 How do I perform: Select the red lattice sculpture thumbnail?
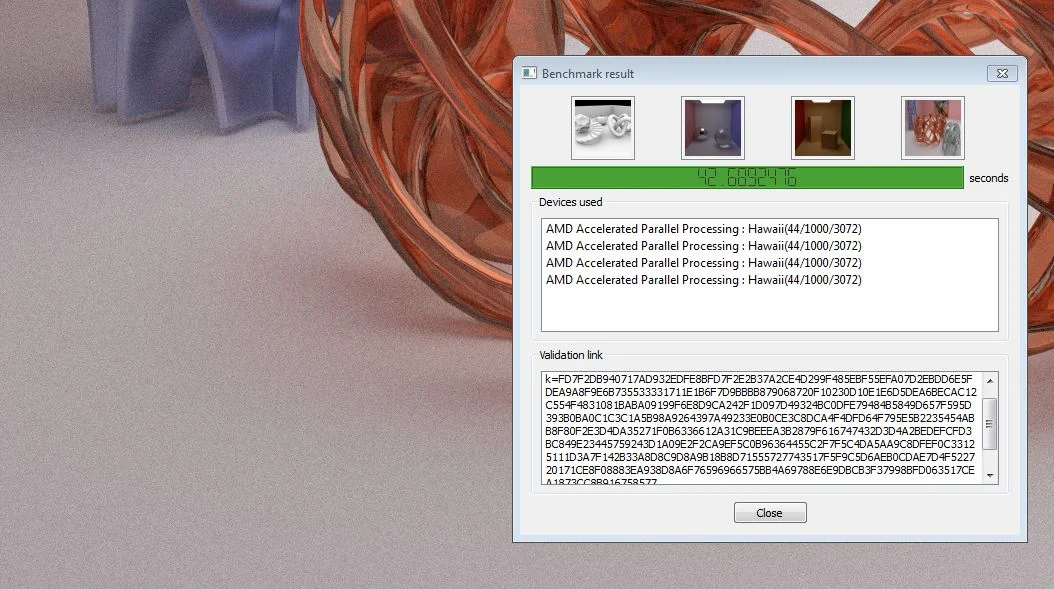[932, 128]
